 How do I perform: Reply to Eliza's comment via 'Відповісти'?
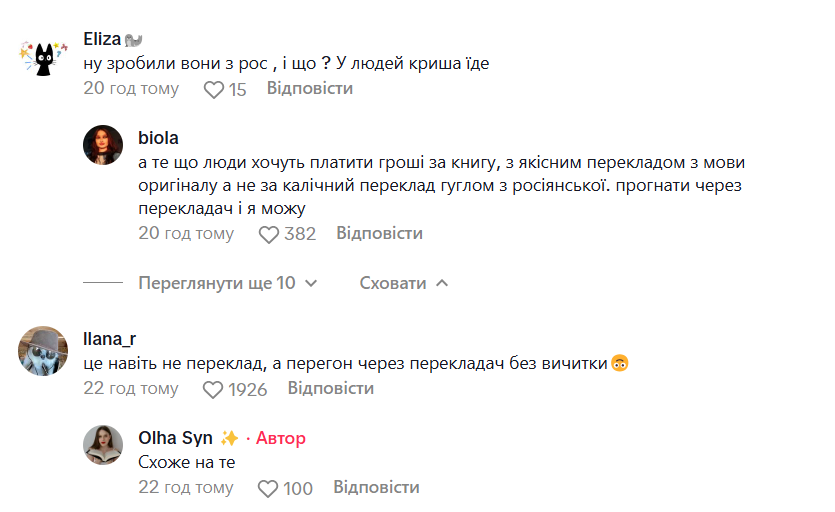point(309,88)
